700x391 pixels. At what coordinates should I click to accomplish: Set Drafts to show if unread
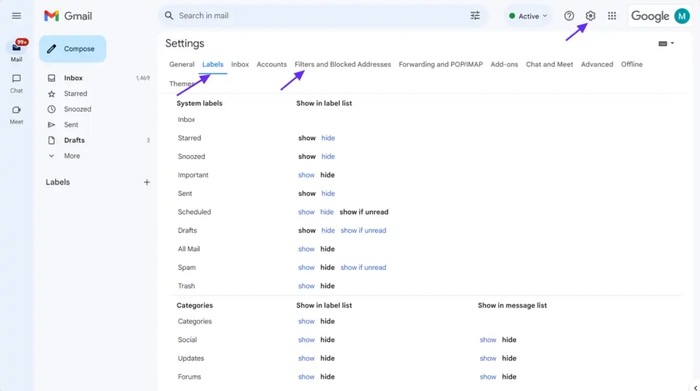pyautogui.click(x=363, y=230)
